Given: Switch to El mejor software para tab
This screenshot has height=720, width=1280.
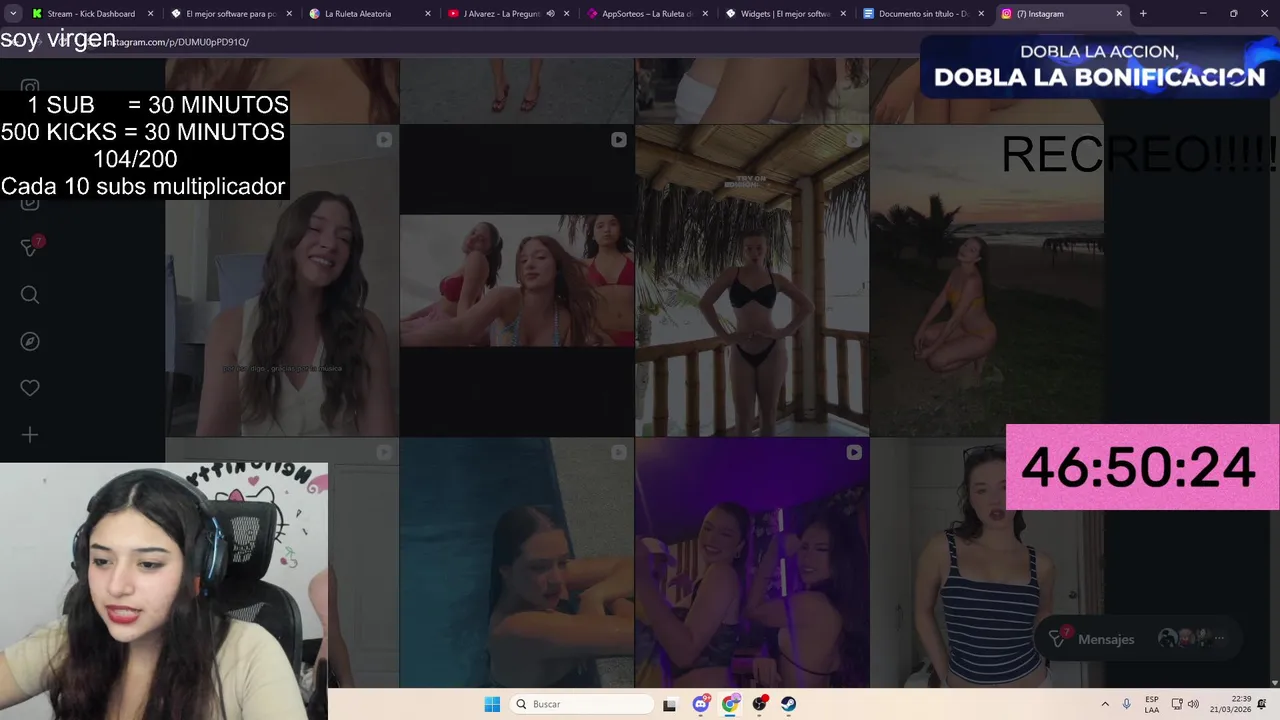Looking at the screenshot, I should click(231, 14).
